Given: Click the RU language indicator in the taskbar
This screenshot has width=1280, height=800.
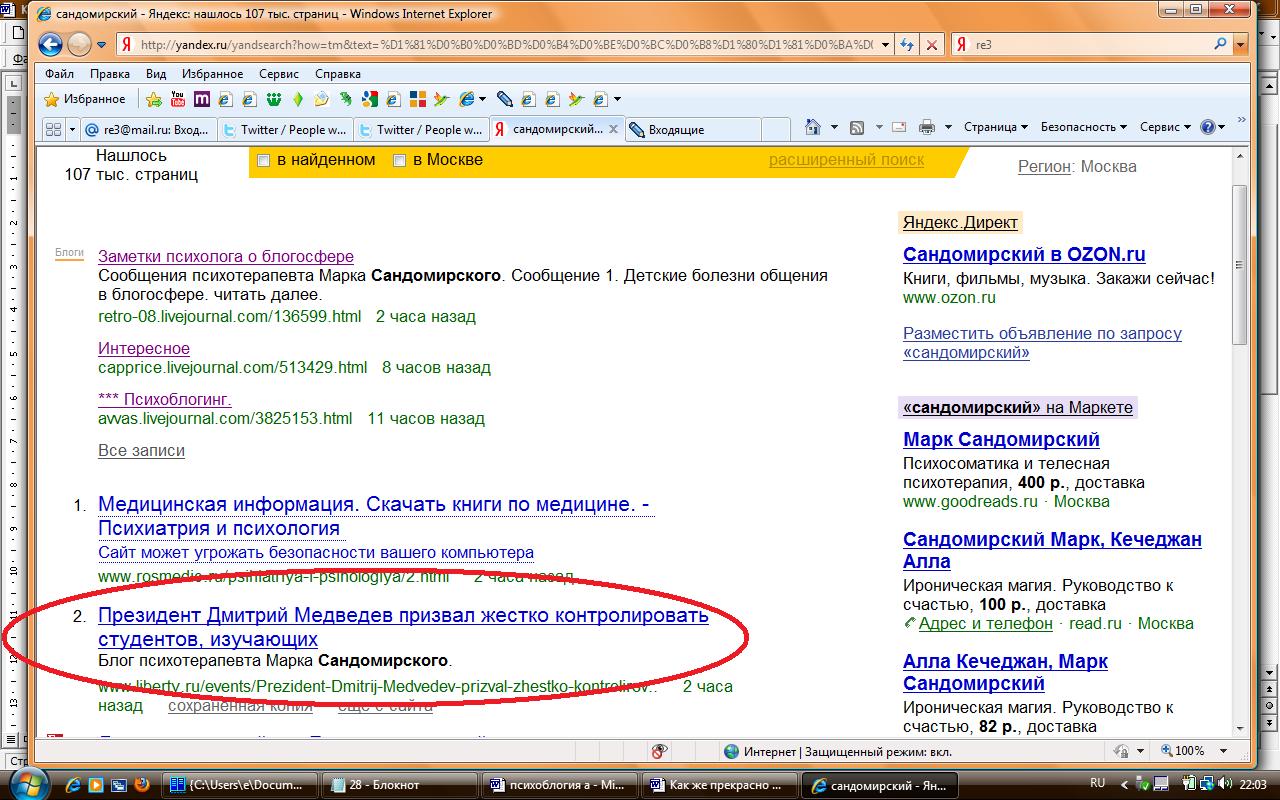Looking at the screenshot, I should coord(1097,783).
